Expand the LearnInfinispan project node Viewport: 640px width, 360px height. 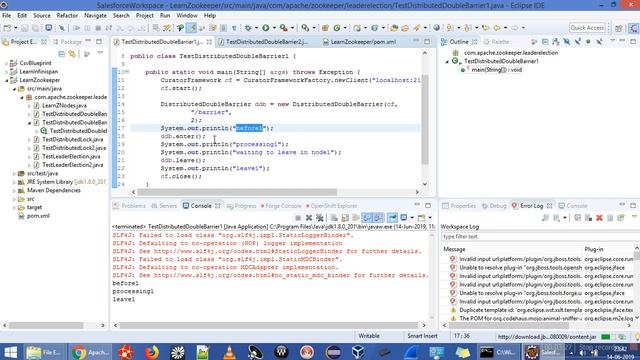[6, 71]
